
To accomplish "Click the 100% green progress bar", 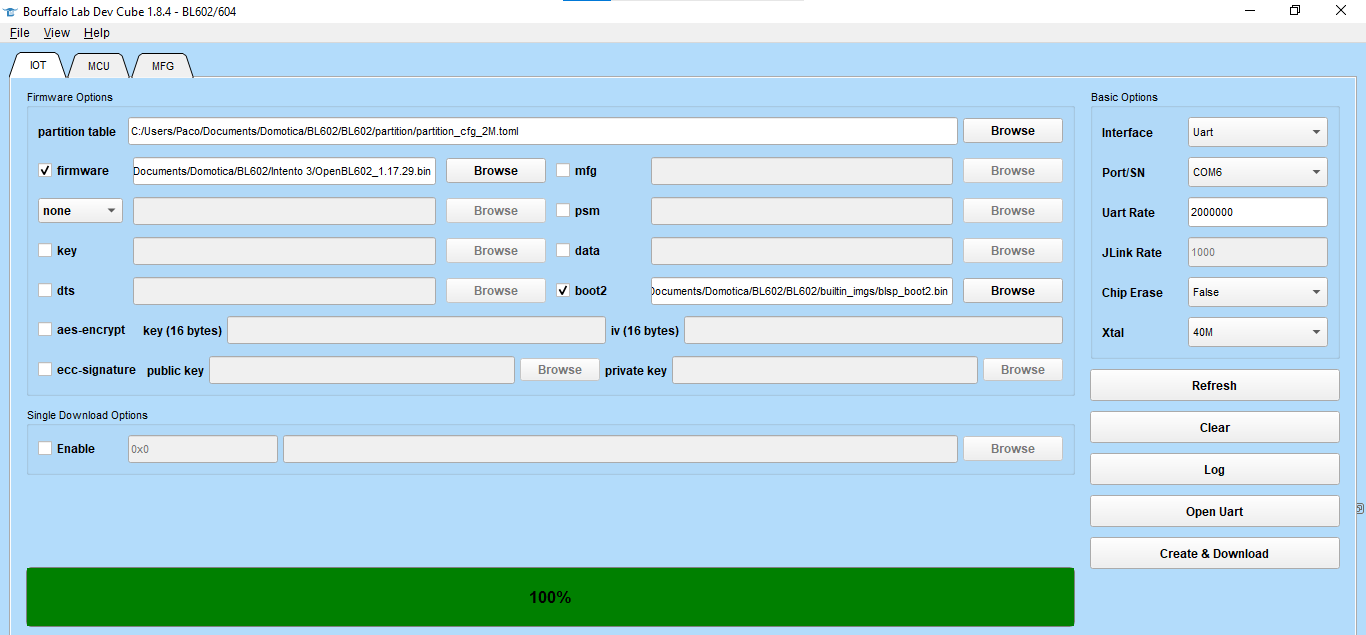I will [x=550, y=597].
